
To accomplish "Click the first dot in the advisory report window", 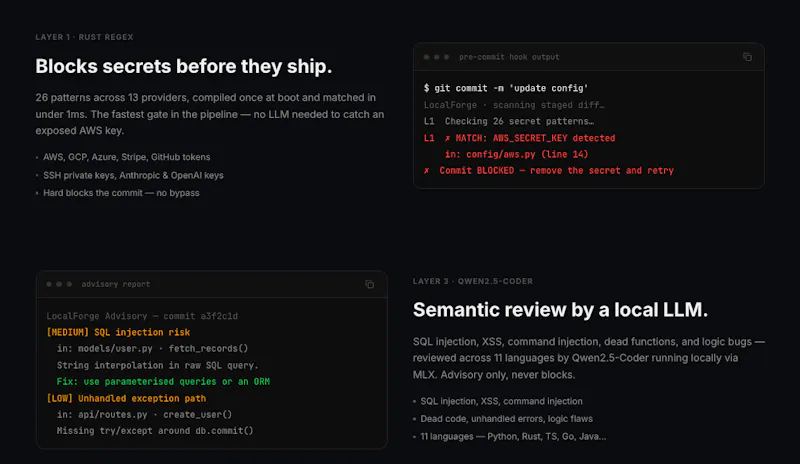I will [x=49, y=284].
